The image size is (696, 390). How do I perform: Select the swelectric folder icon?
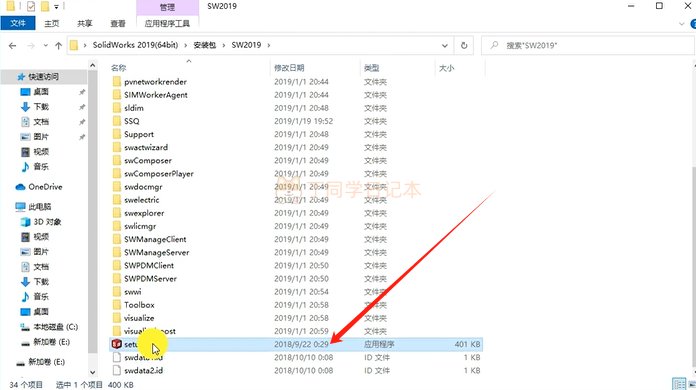point(117,200)
